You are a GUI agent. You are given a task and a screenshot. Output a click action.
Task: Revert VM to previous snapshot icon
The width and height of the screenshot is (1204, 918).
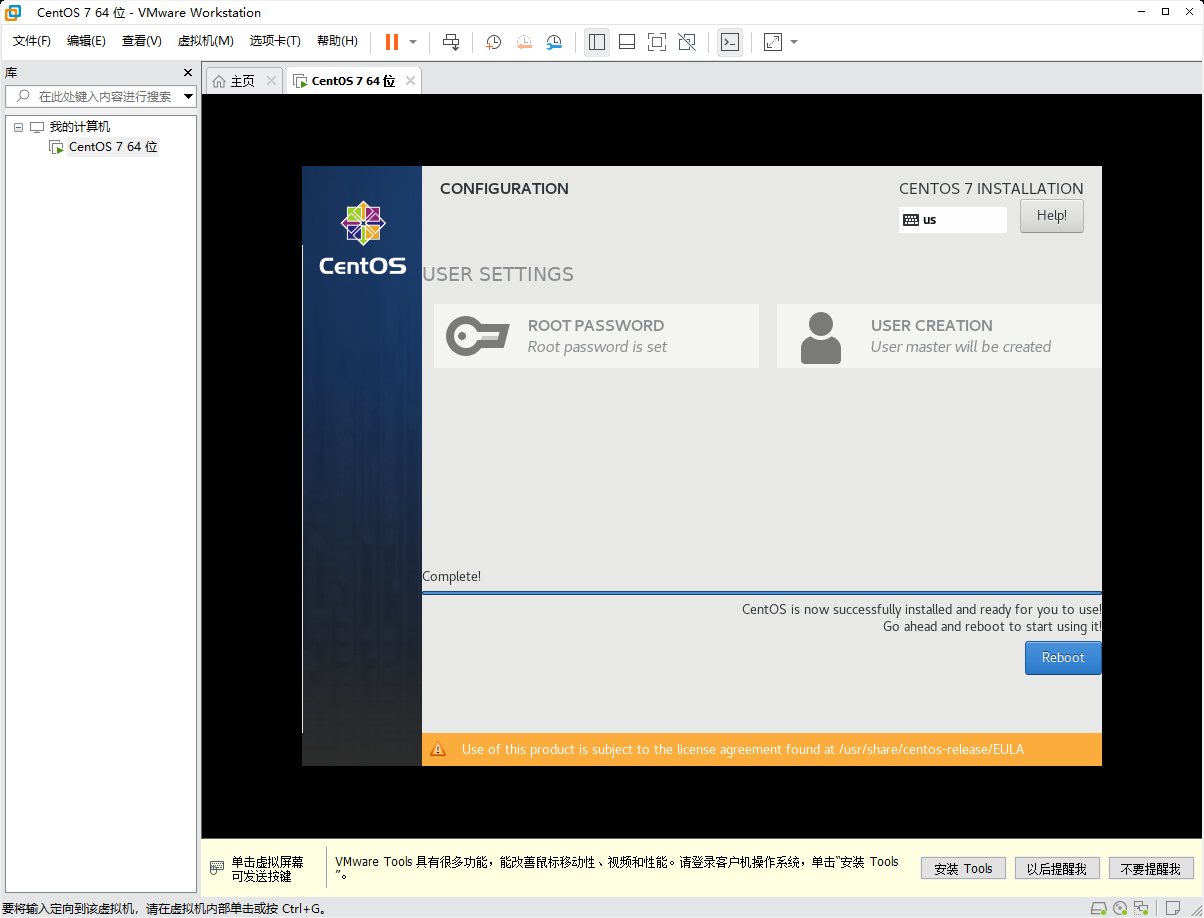click(524, 42)
